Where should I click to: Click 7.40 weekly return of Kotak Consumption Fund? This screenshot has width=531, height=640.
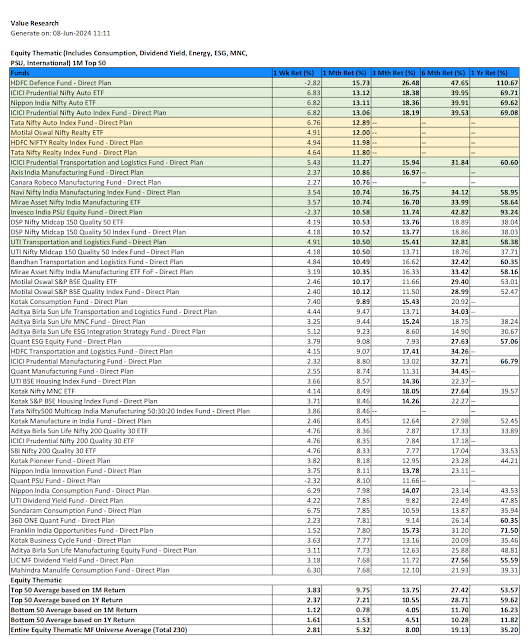(313, 302)
